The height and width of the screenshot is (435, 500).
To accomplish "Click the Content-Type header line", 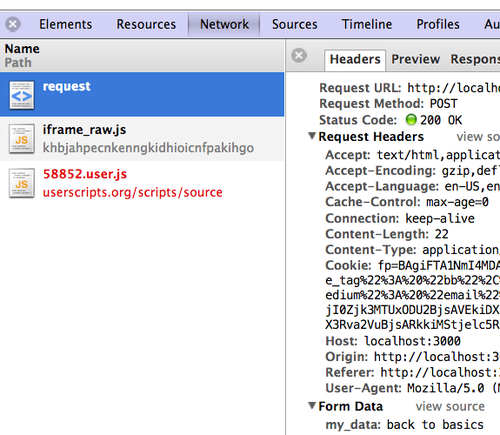I will coord(413,250).
